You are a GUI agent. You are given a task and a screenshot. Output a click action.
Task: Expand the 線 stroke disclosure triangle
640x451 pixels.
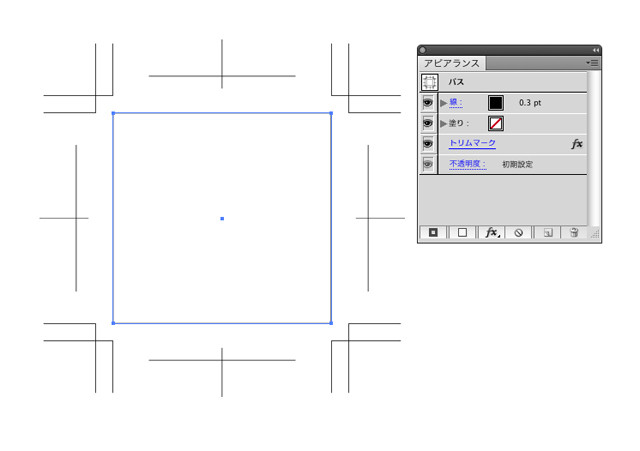(443, 103)
